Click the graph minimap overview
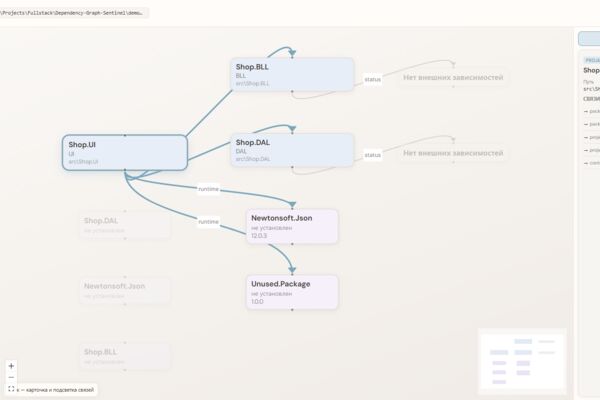 522,361
